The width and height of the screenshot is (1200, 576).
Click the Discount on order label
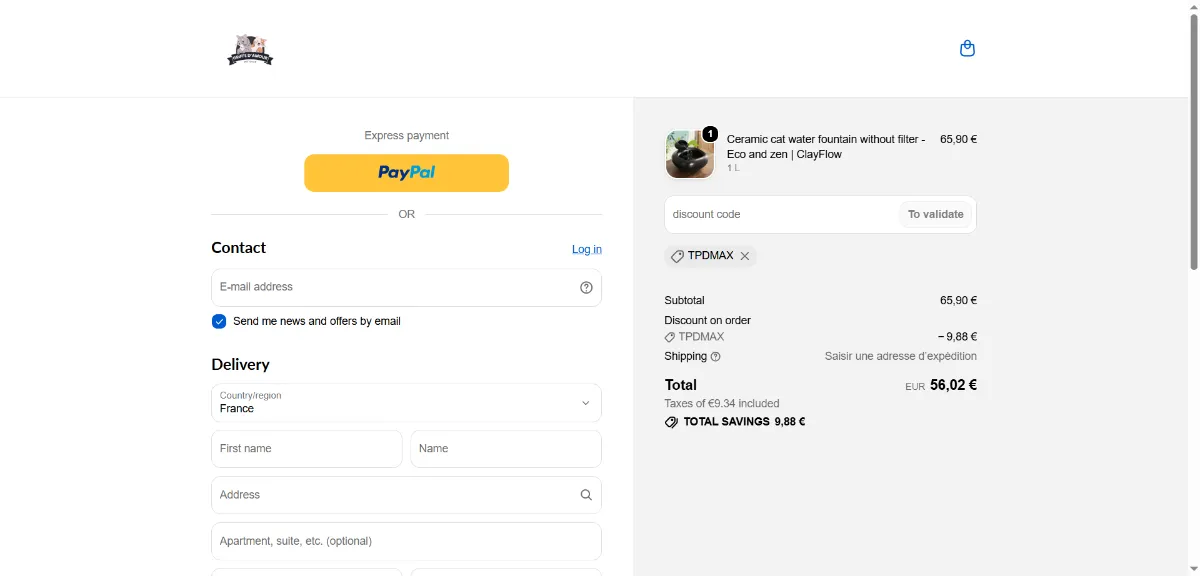click(x=708, y=320)
